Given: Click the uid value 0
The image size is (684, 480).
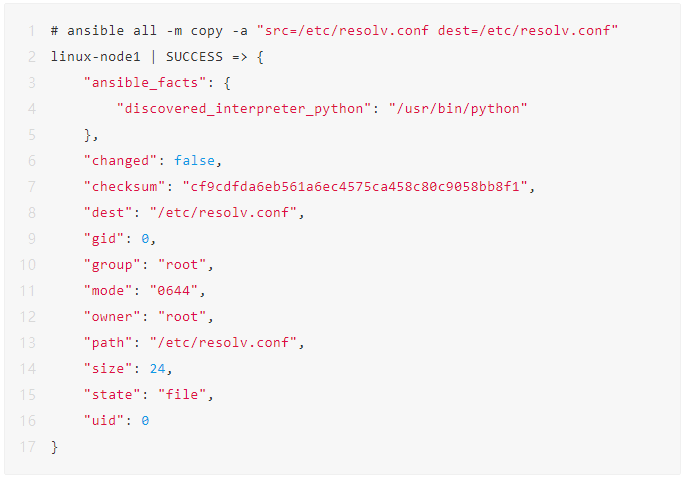Looking at the screenshot, I should click(145, 421).
